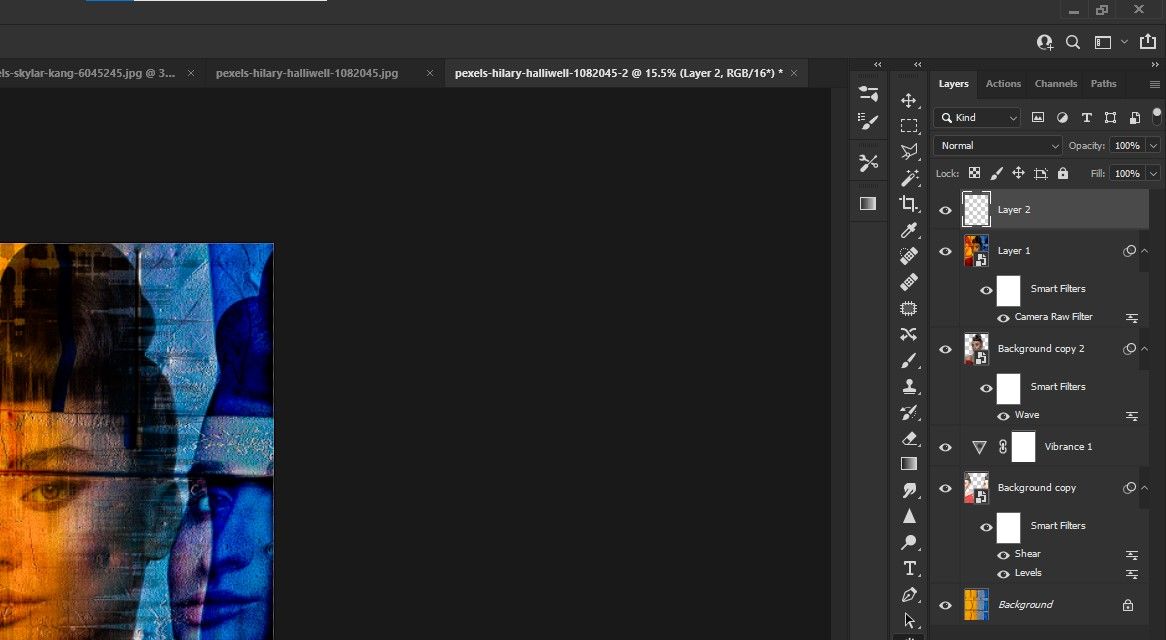Select the Gradient tool in the toolbar

coord(909,464)
